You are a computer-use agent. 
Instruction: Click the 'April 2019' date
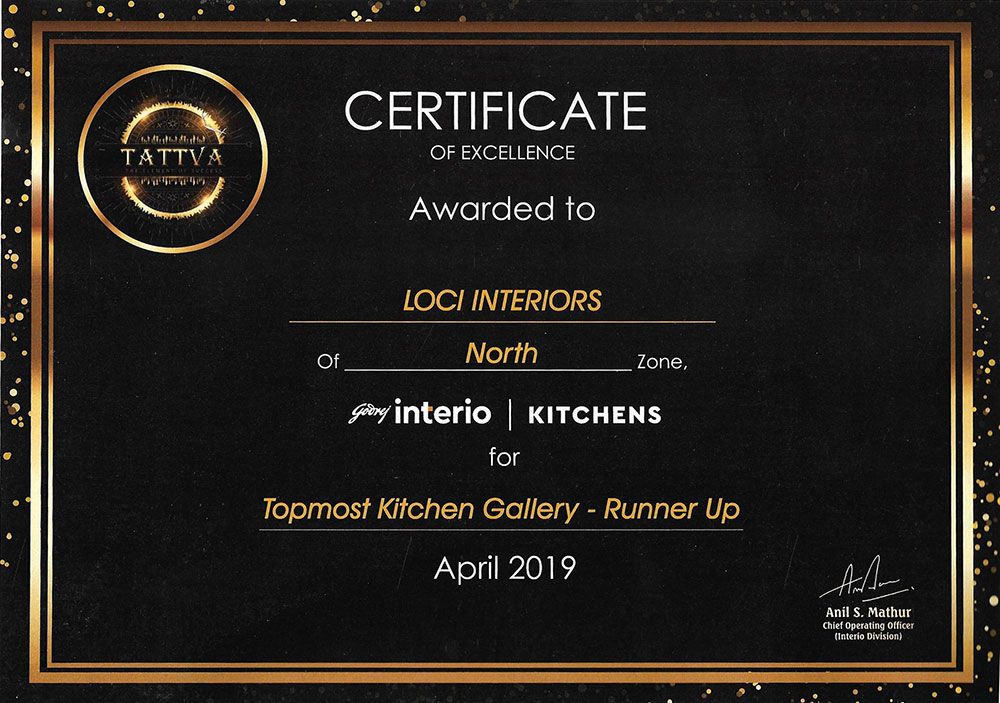504,568
